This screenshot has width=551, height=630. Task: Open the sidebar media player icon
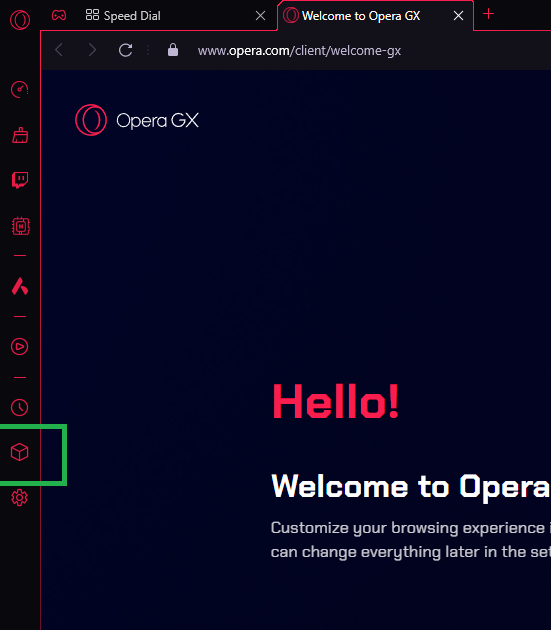tap(19, 346)
